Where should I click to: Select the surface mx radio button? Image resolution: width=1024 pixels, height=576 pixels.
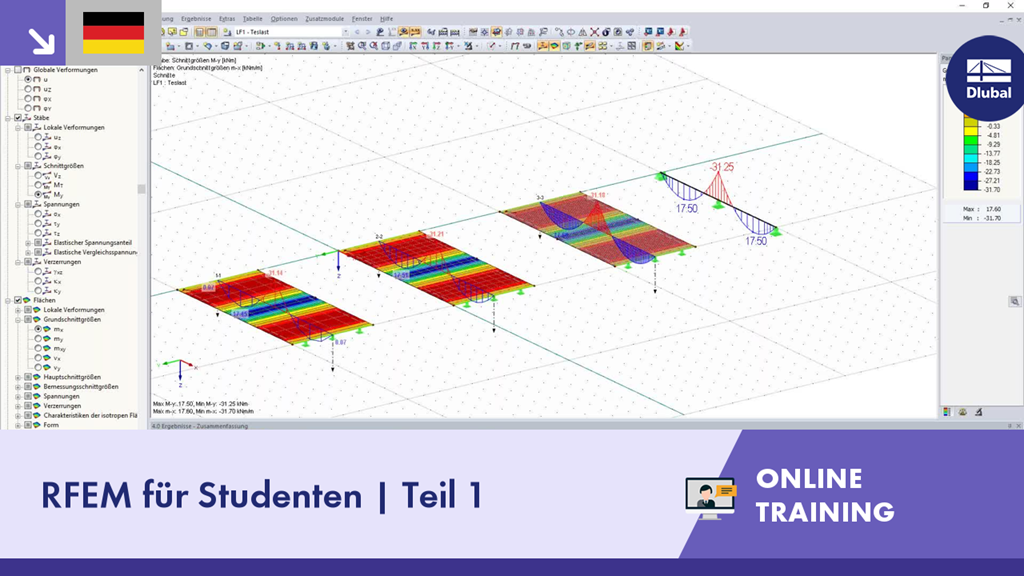click(x=38, y=329)
